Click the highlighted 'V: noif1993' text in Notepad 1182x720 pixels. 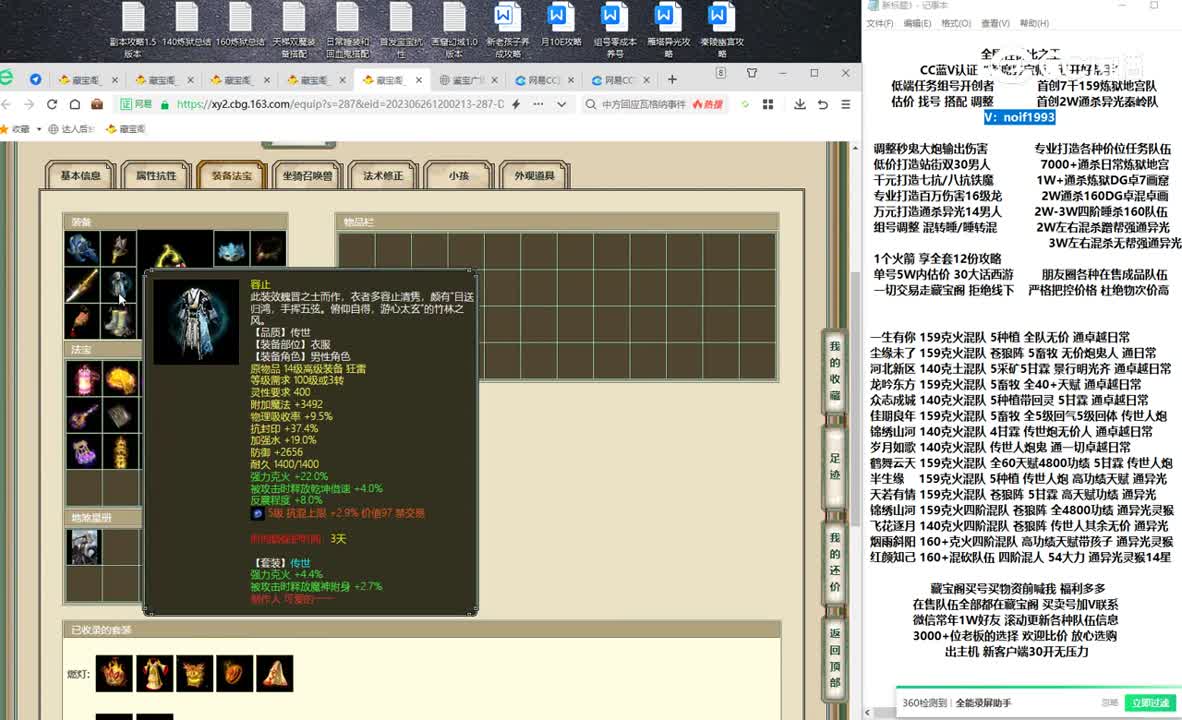(x=1019, y=117)
